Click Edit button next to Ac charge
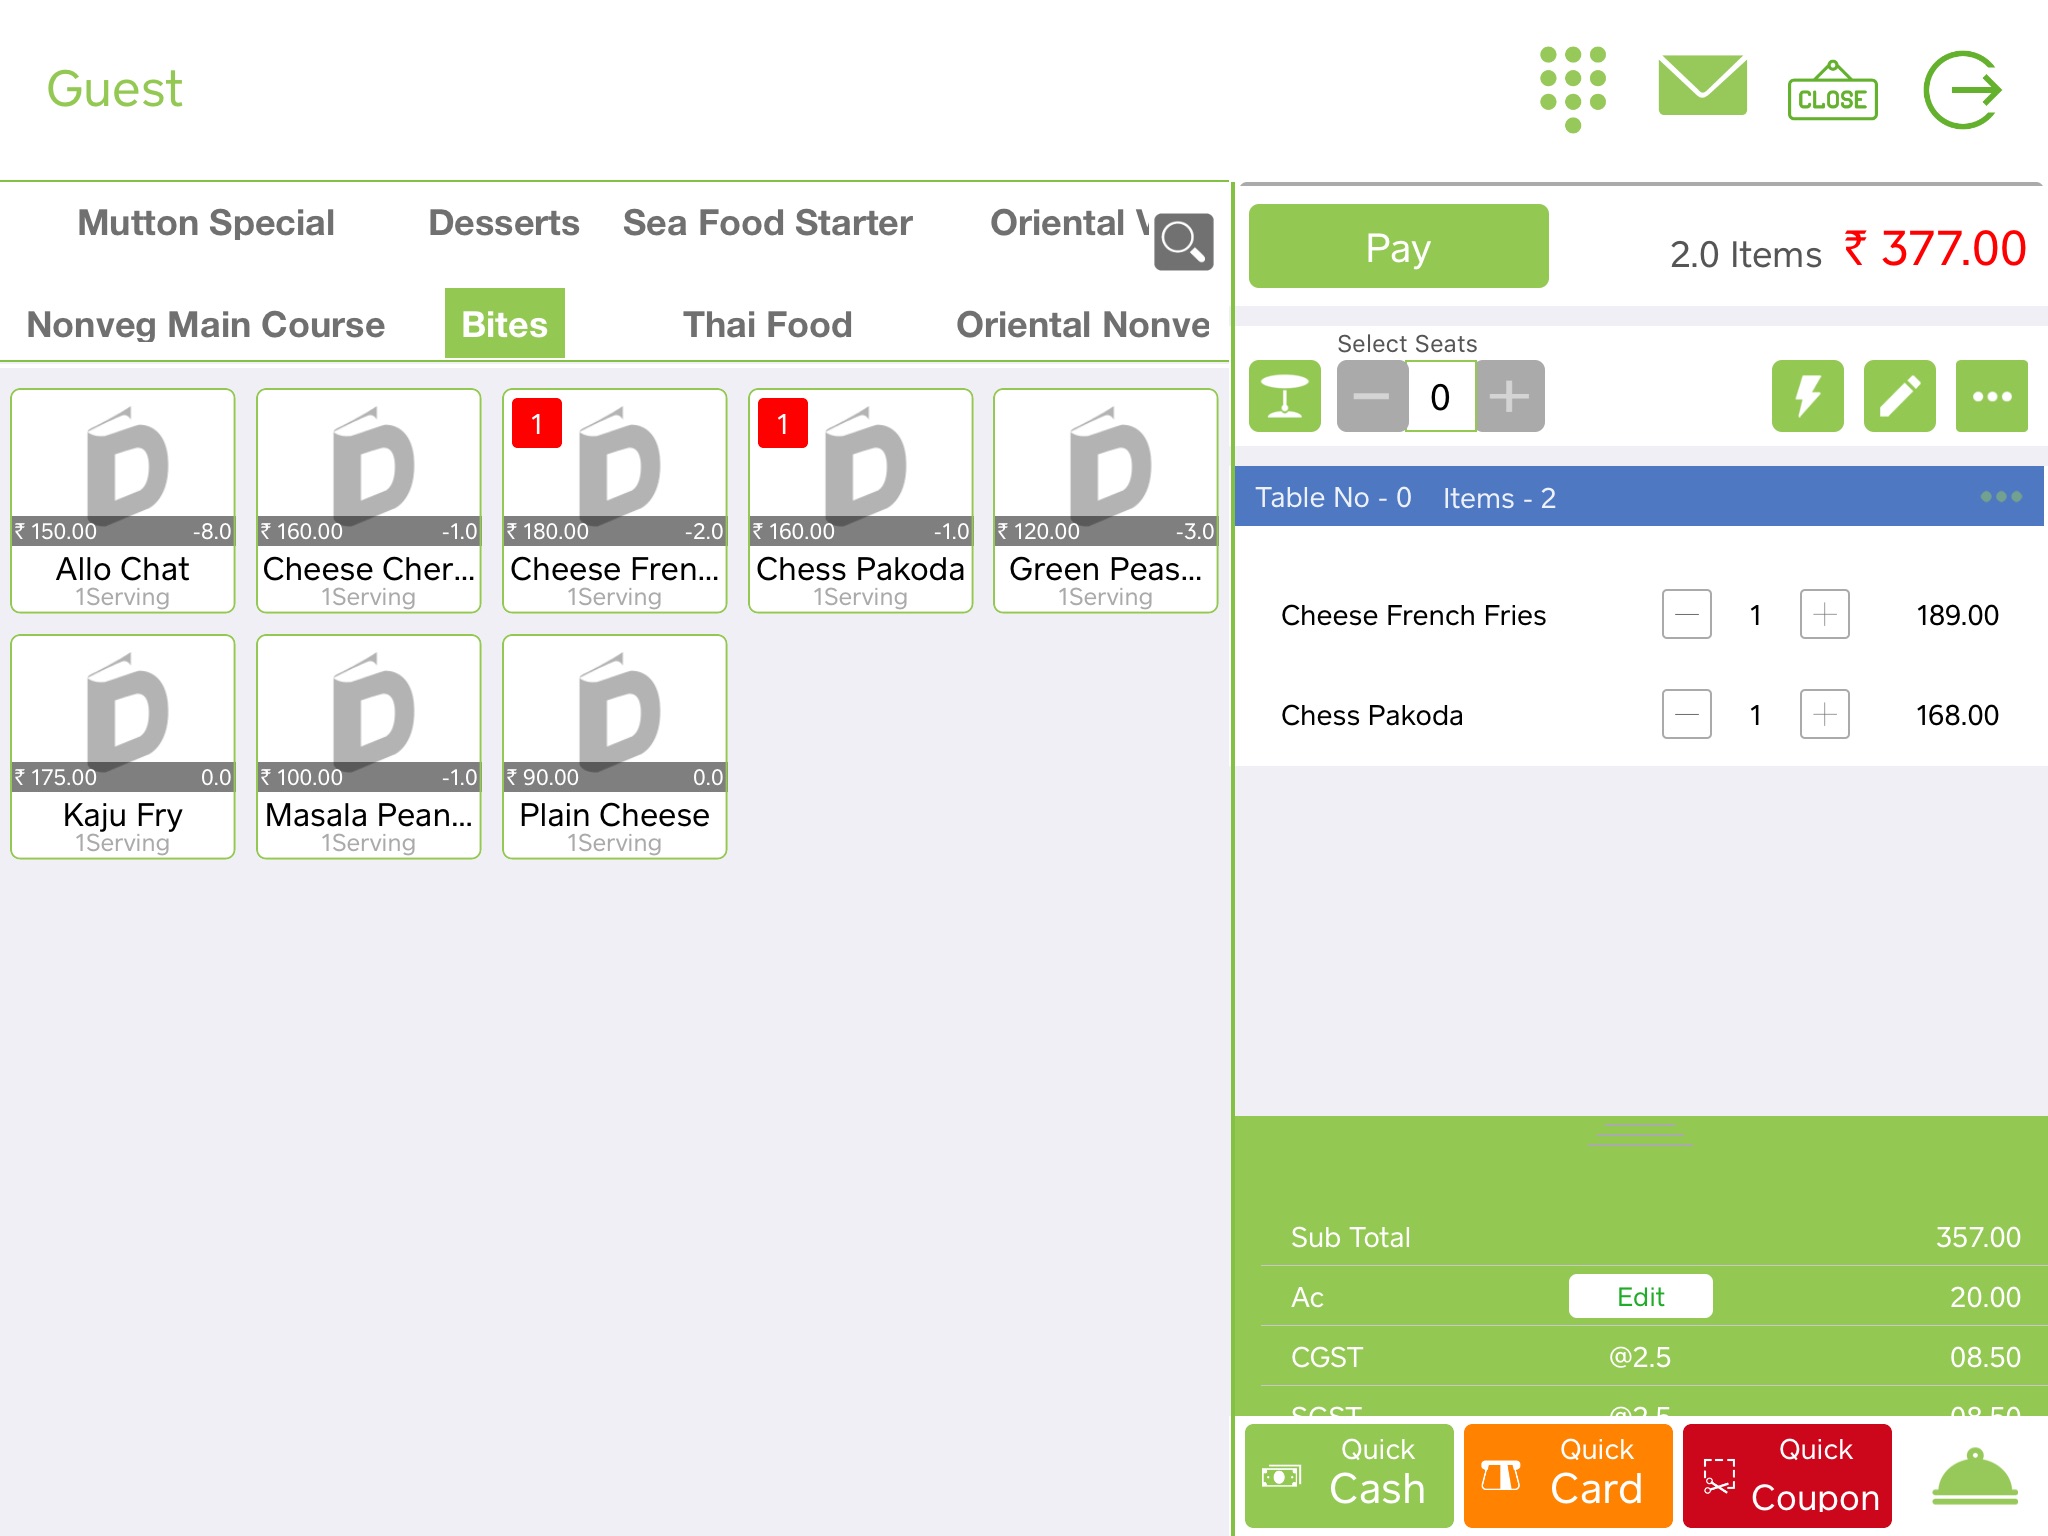The width and height of the screenshot is (2048, 1536). [x=1640, y=1296]
